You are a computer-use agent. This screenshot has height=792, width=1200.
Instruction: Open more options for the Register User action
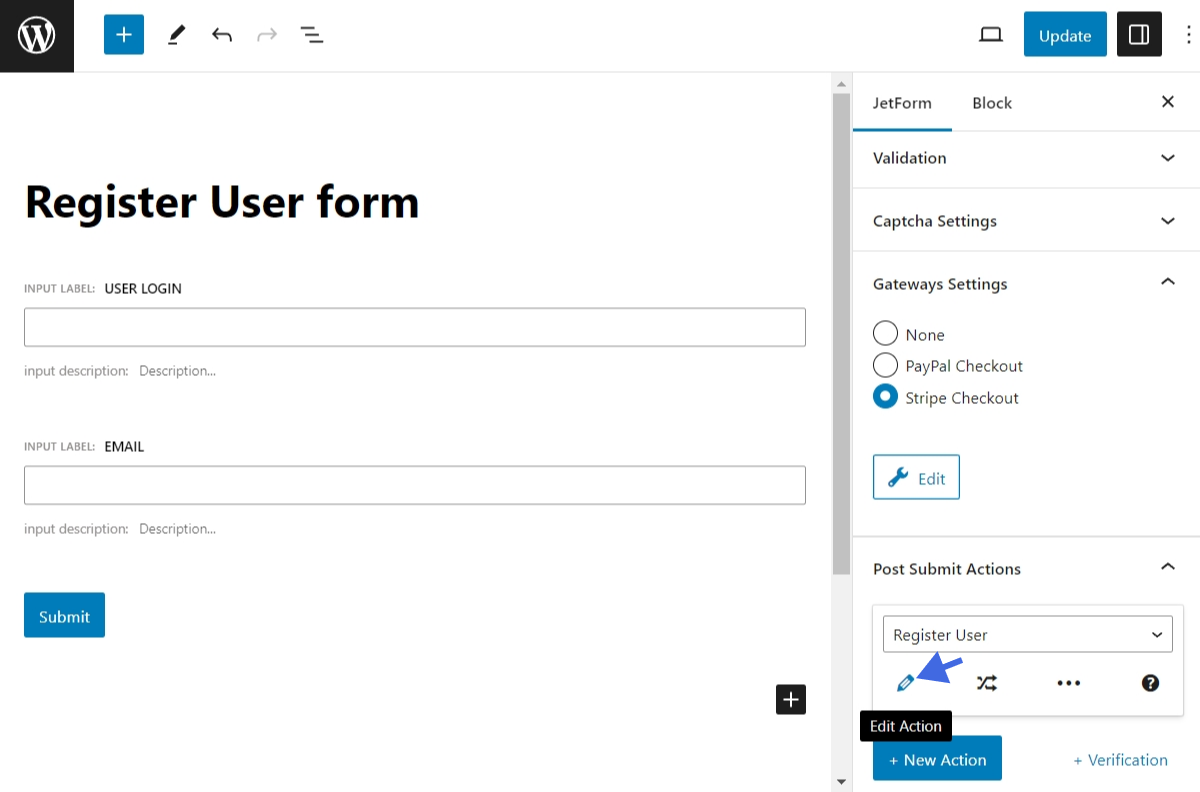tap(1068, 682)
